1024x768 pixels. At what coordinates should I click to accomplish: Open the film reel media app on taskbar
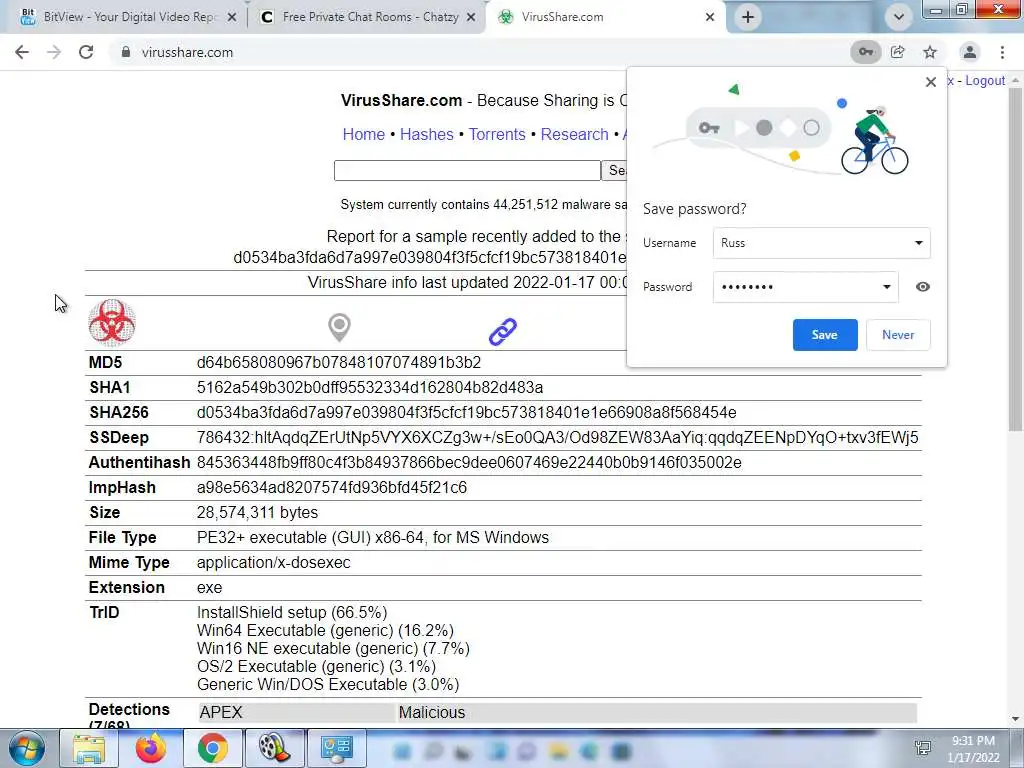(274, 748)
